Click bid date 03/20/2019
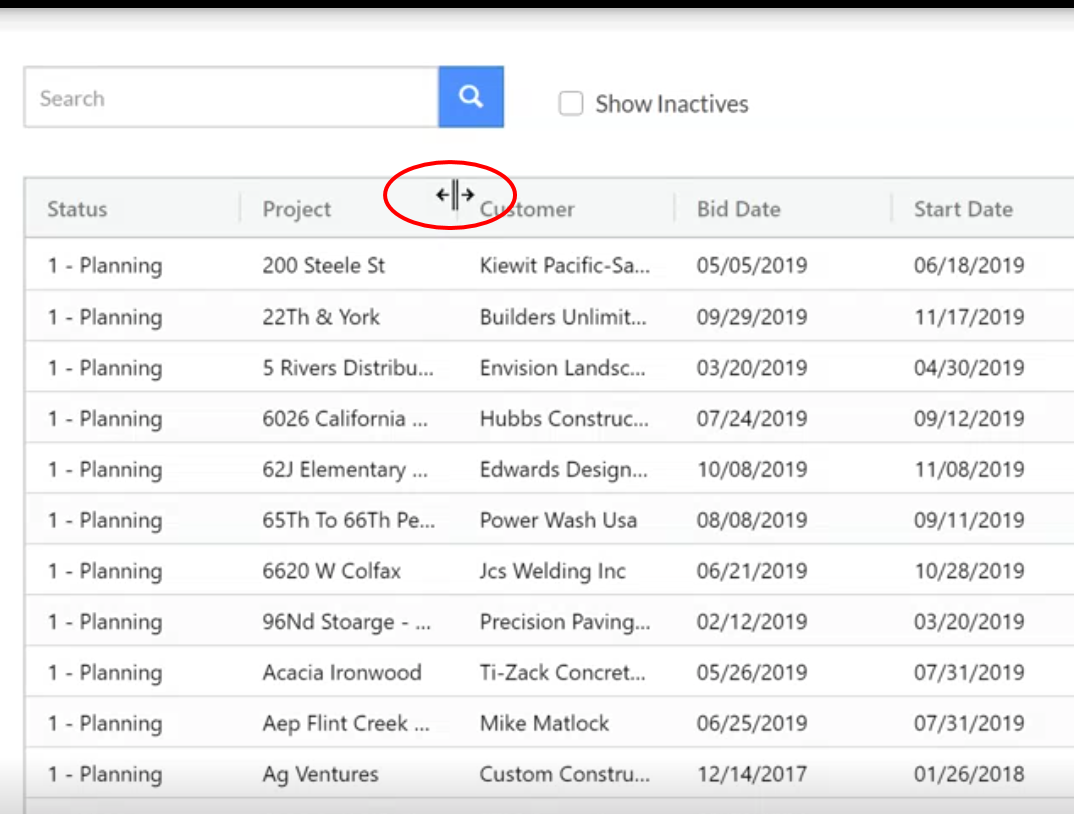 pos(752,368)
